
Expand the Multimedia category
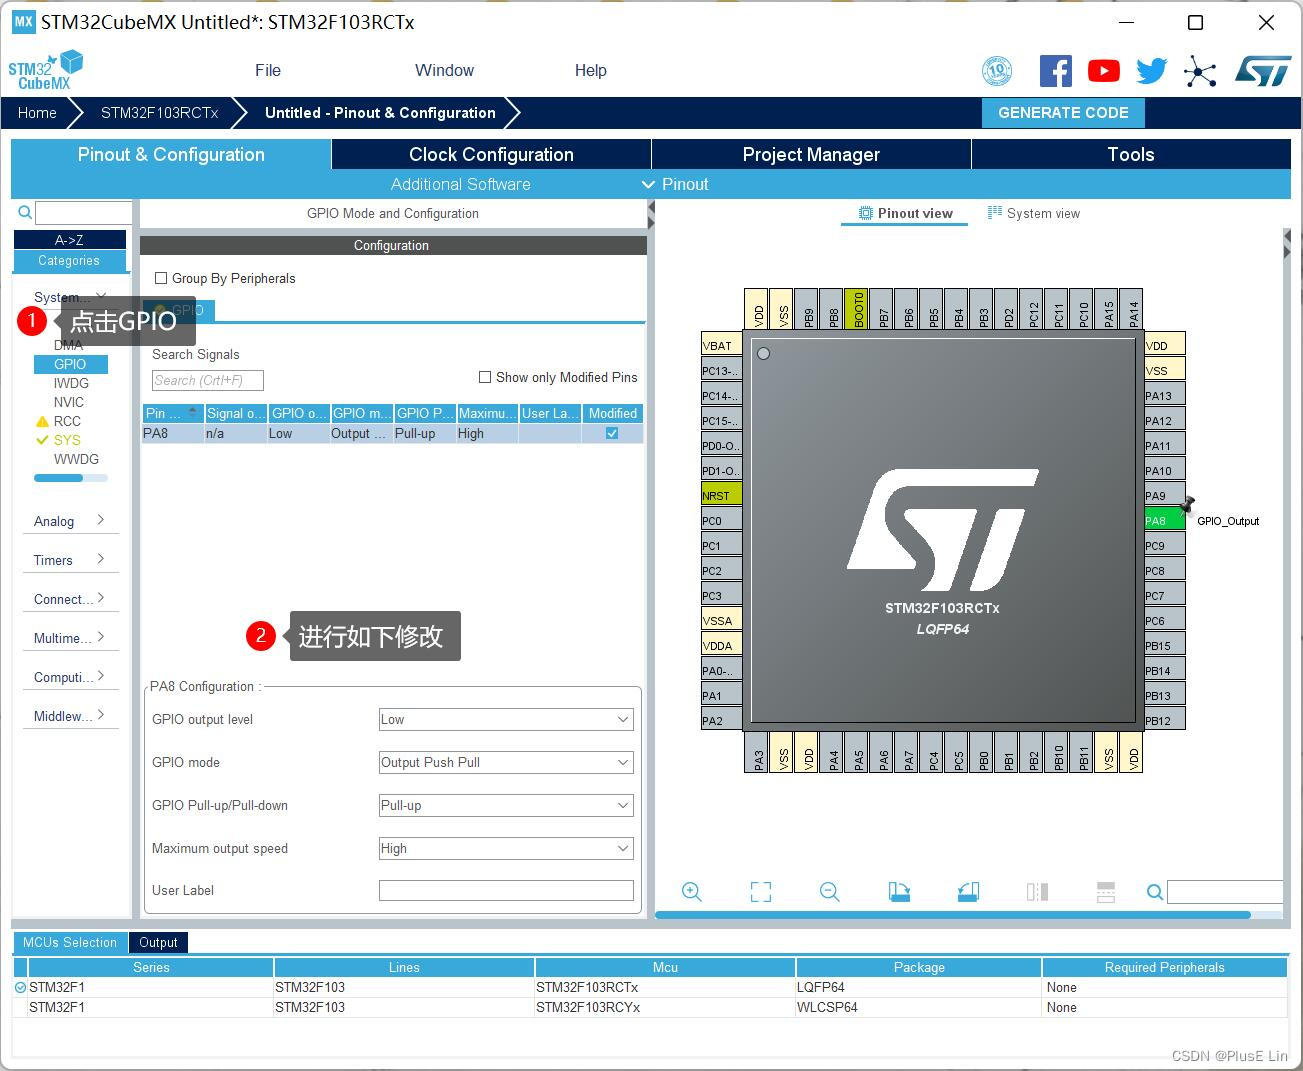[x=70, y=638]
